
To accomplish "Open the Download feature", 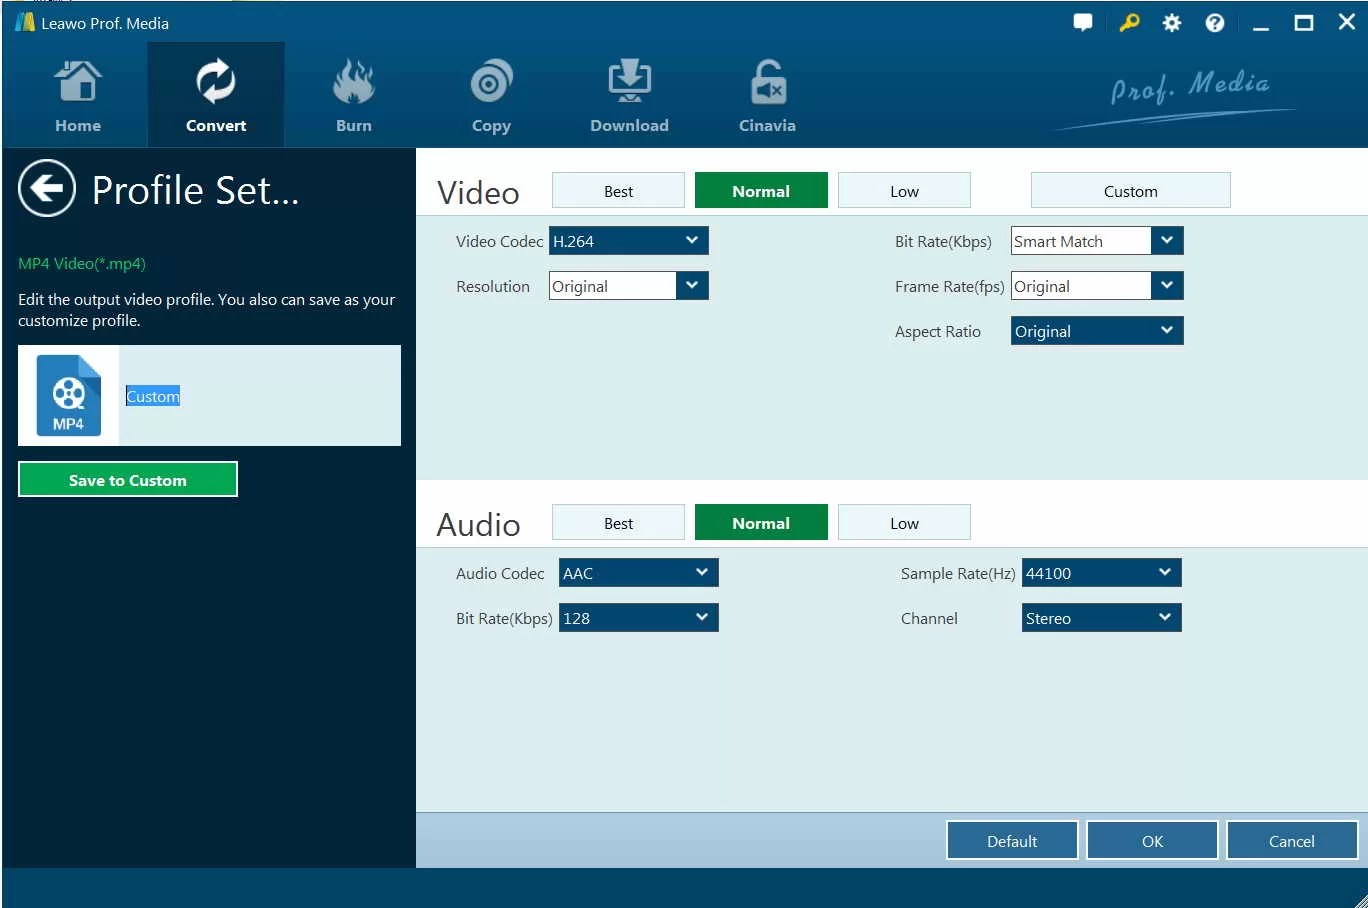I will pos(629,95).
